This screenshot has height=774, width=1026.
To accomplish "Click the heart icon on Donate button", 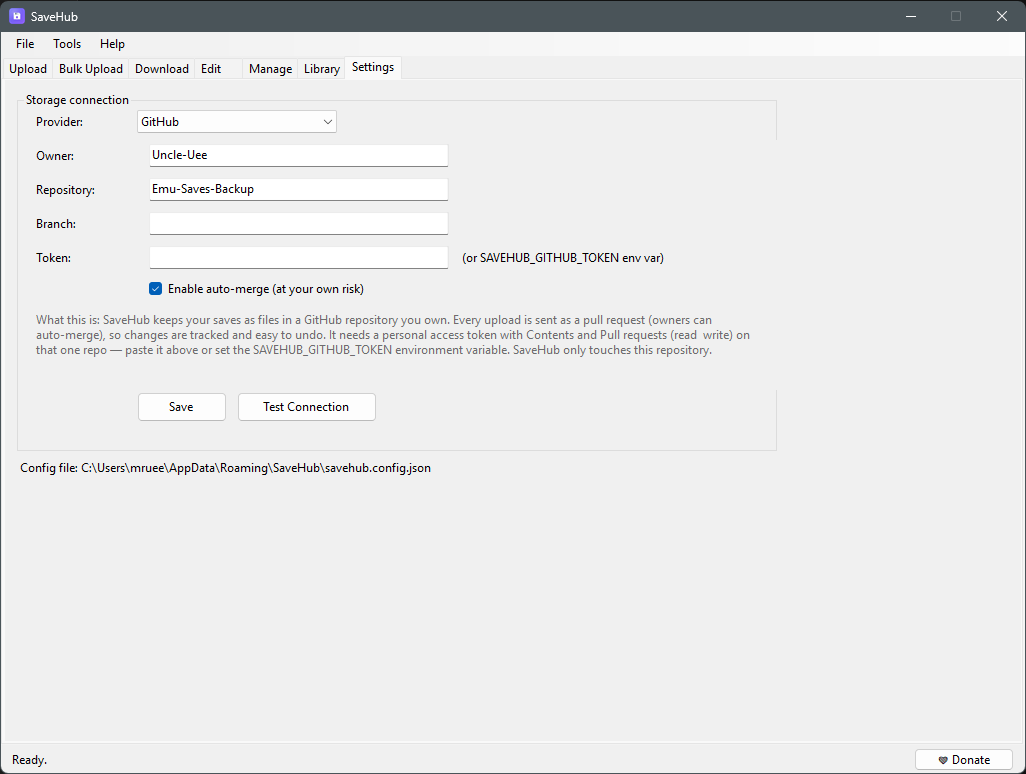I will pos(943,760).
